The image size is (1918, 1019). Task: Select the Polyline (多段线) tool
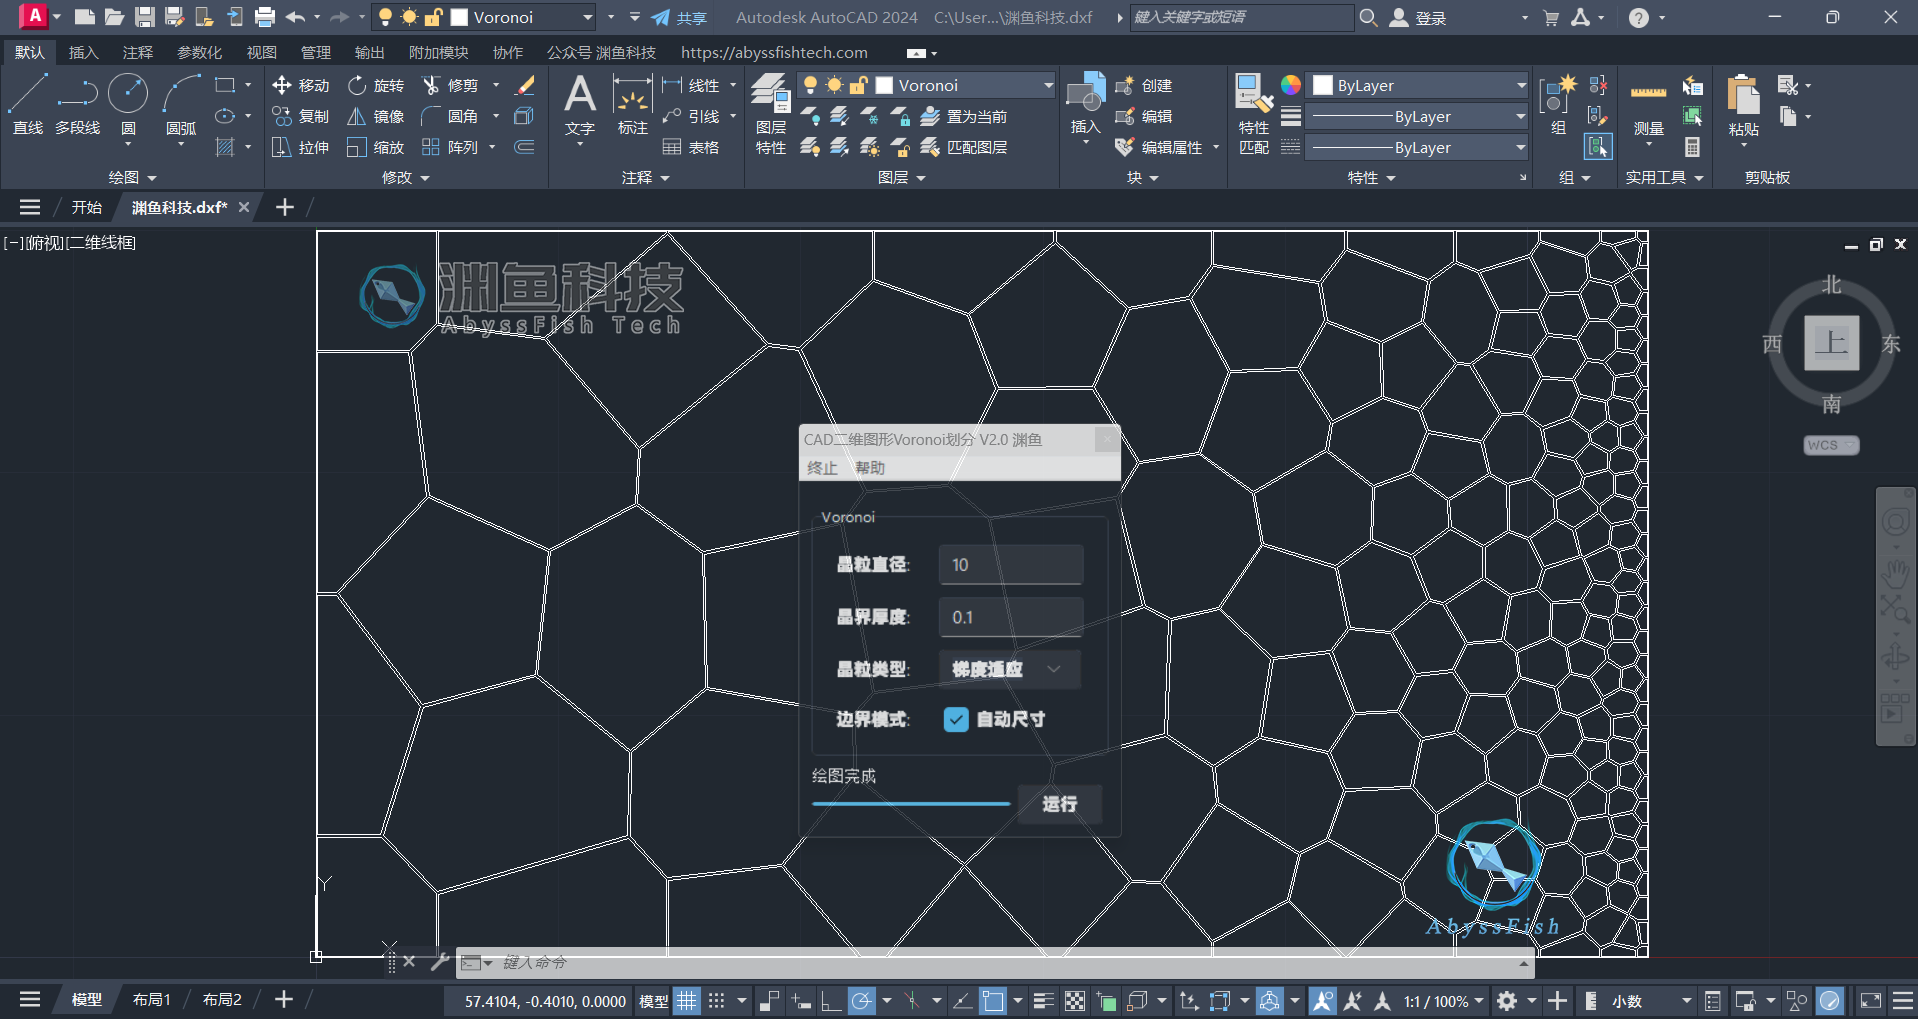77,105
